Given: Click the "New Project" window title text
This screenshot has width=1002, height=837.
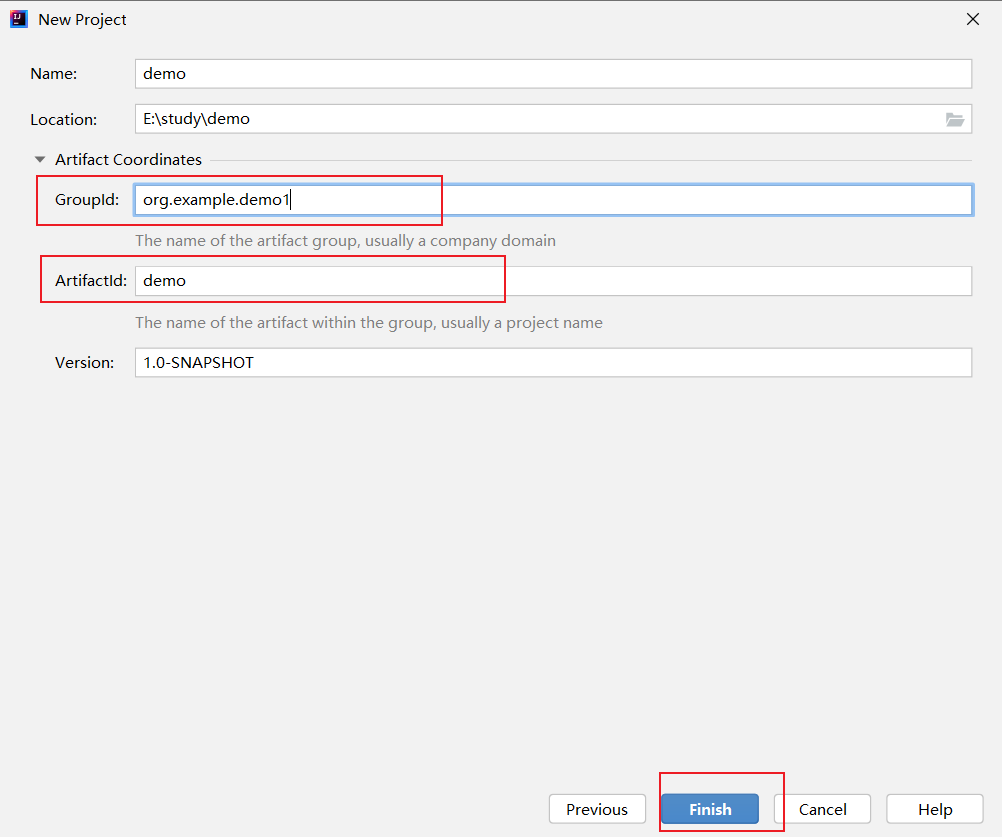Looking at the screenshot, I should pyautogui.click(x=83, y=19).
